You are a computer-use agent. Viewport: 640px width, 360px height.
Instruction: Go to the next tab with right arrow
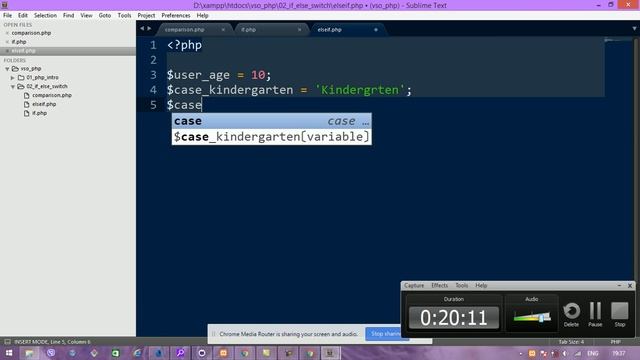[x=149, y=29]
